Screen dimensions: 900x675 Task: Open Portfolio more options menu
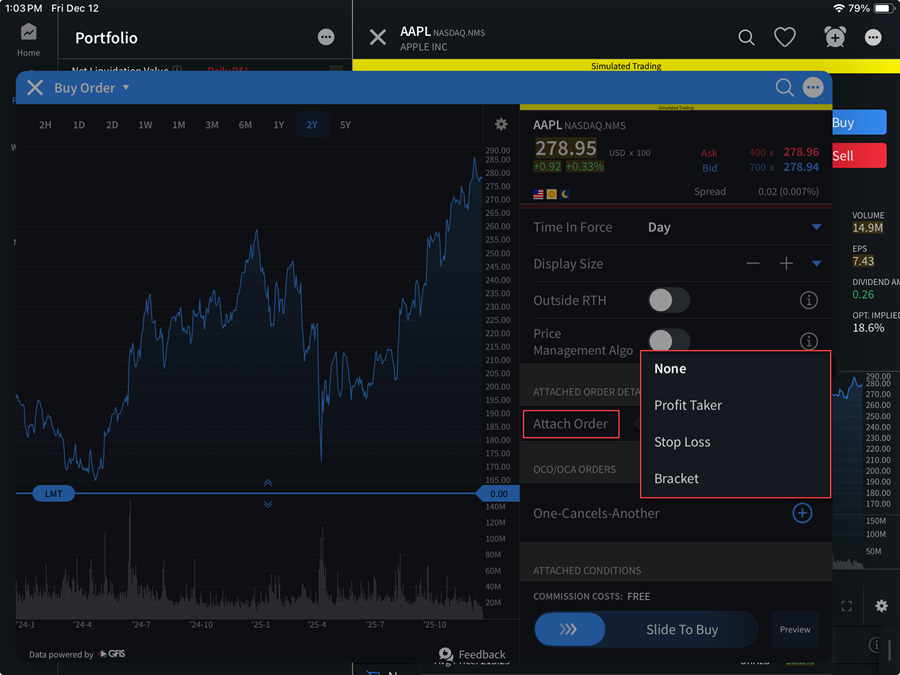click(x=326, y=37)
